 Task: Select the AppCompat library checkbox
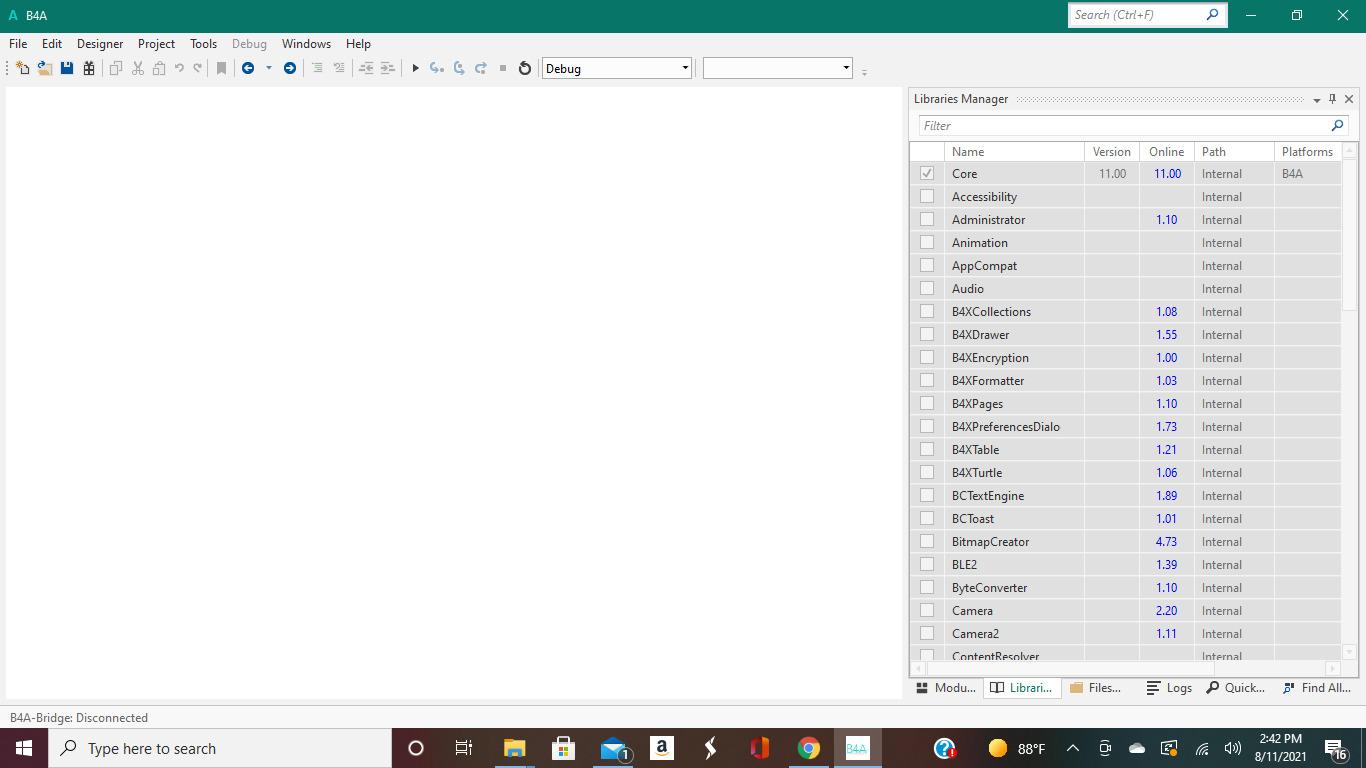pyautogui.click(x=927, y=266)
